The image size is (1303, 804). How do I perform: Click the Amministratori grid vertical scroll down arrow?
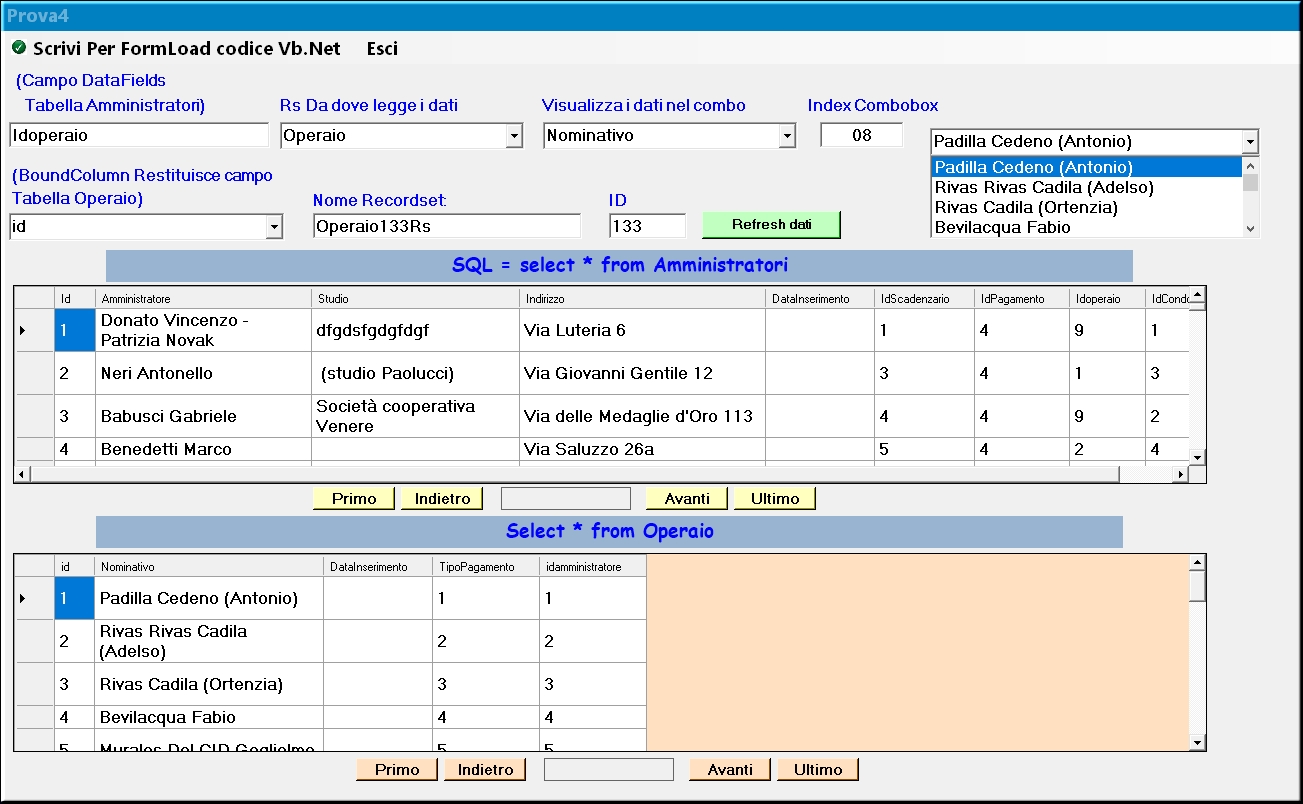pyautogui.click(x=1197, y=457)
